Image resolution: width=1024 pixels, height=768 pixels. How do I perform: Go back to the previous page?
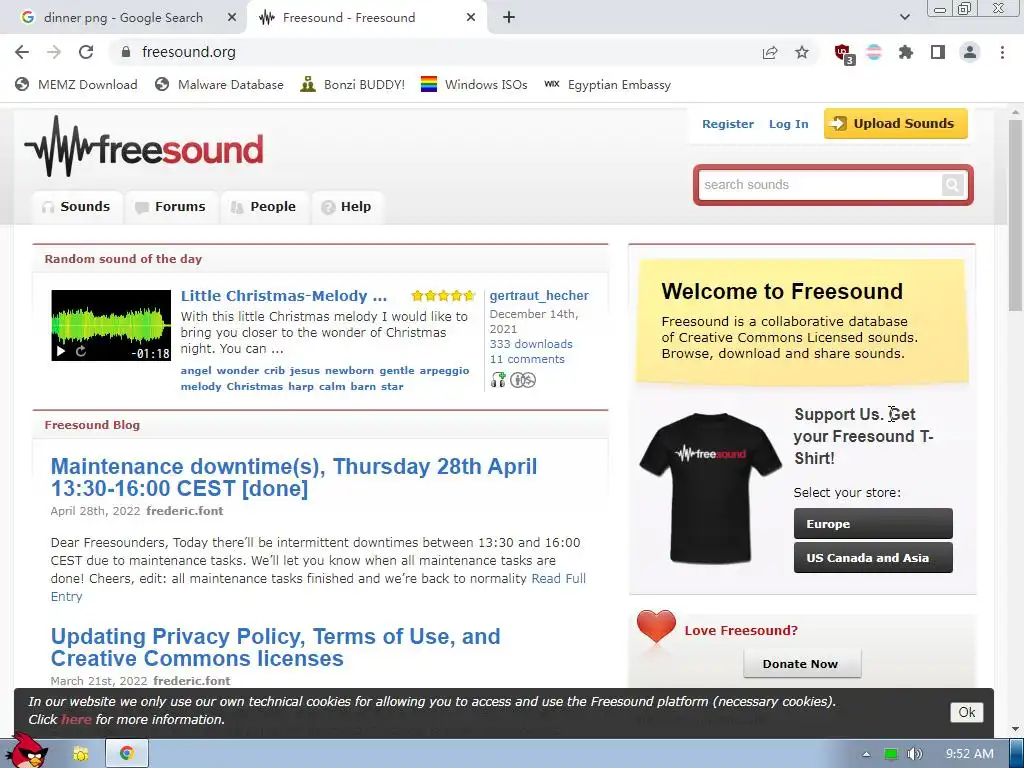(x=22, y=52)
